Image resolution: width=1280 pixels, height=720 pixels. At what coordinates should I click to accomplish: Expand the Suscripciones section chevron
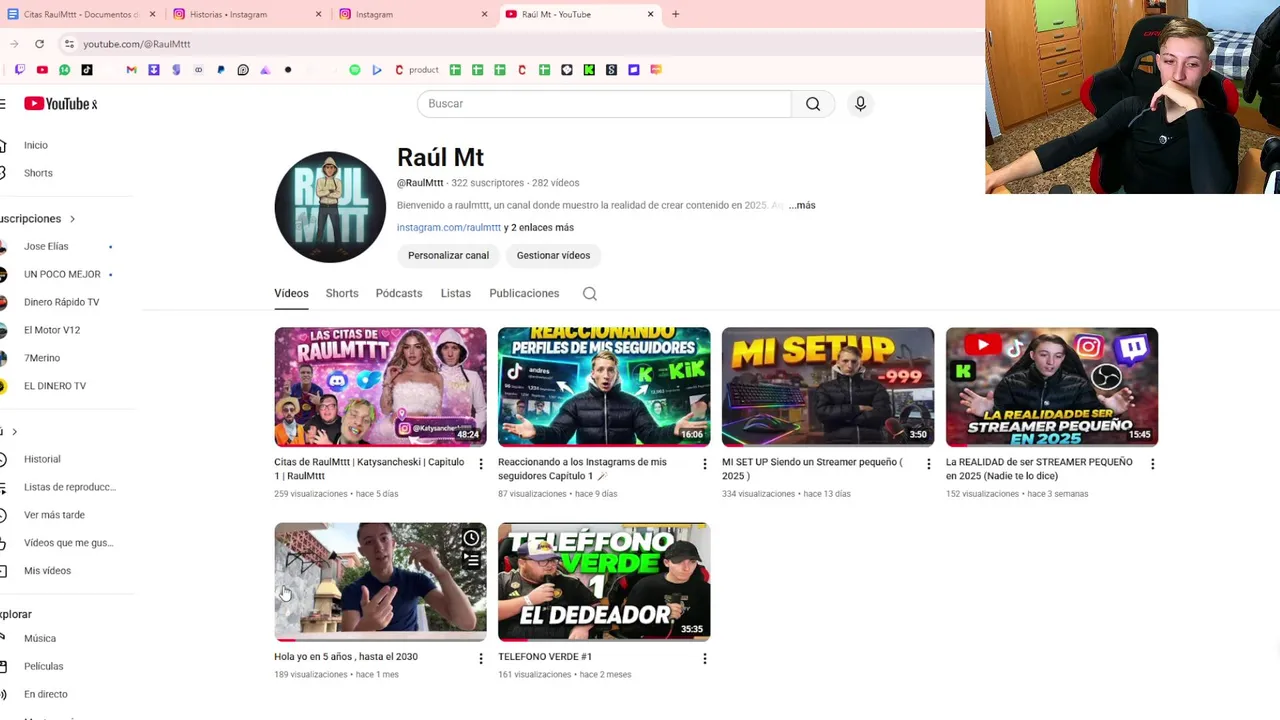(72, 219)
